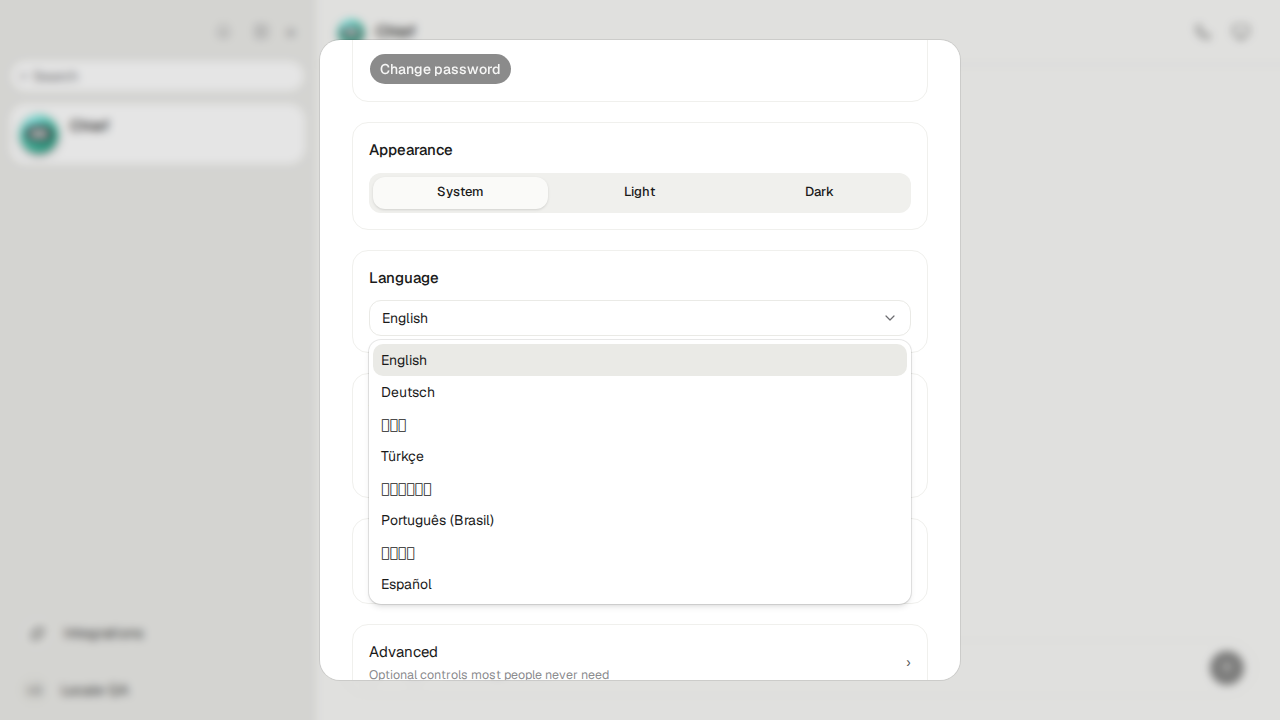Expand the Advanced settings section
The height and width of the screenshot is (720, 1280).
click(640, 662)
